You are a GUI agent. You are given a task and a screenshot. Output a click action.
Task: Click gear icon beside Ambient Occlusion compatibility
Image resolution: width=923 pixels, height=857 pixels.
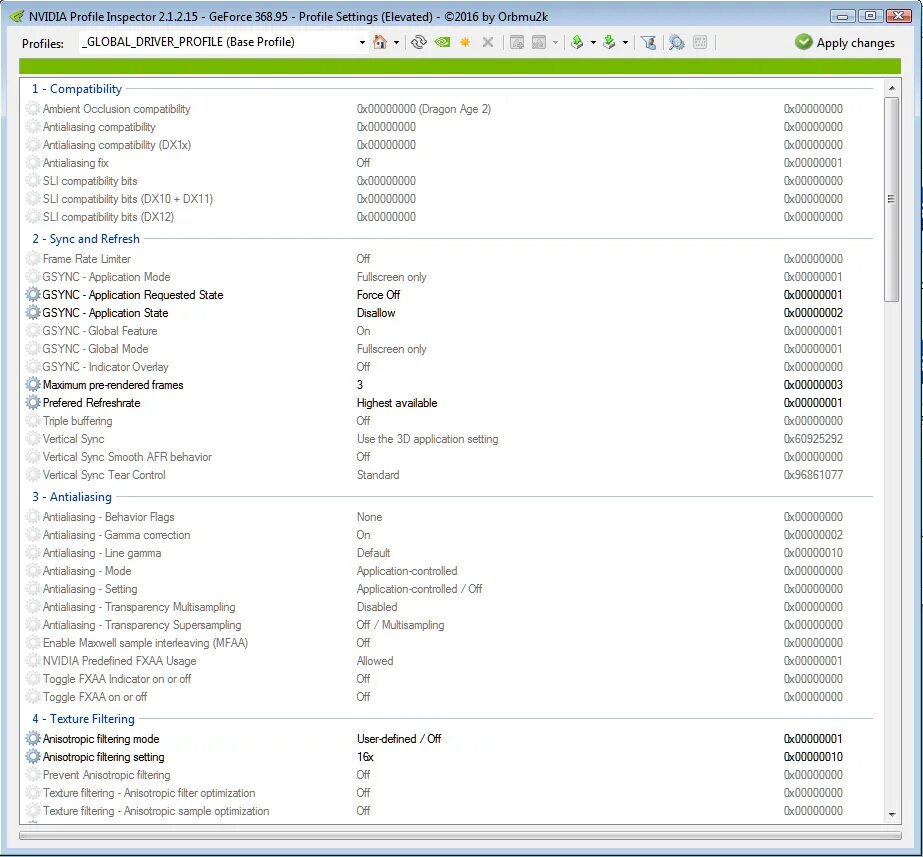(33, 109)
